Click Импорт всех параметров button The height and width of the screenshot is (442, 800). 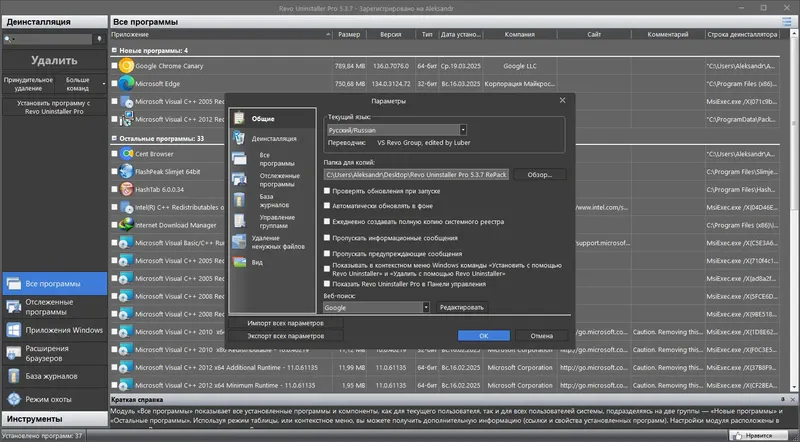click(x=285, y=323)
